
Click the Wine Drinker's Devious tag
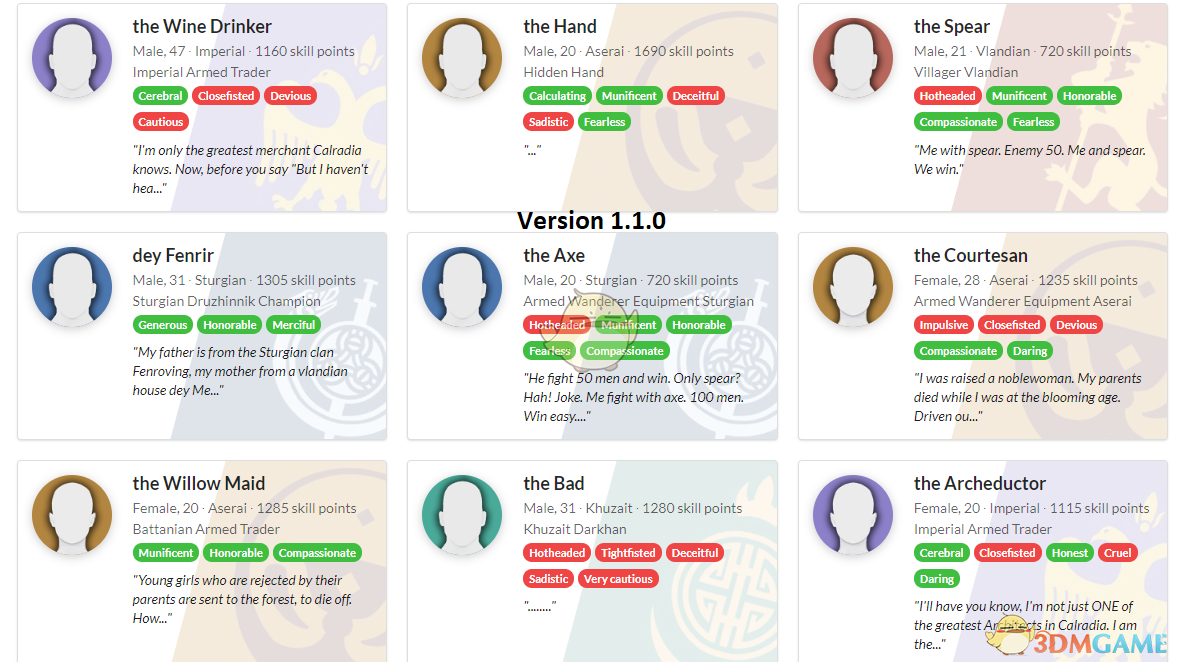291,96
